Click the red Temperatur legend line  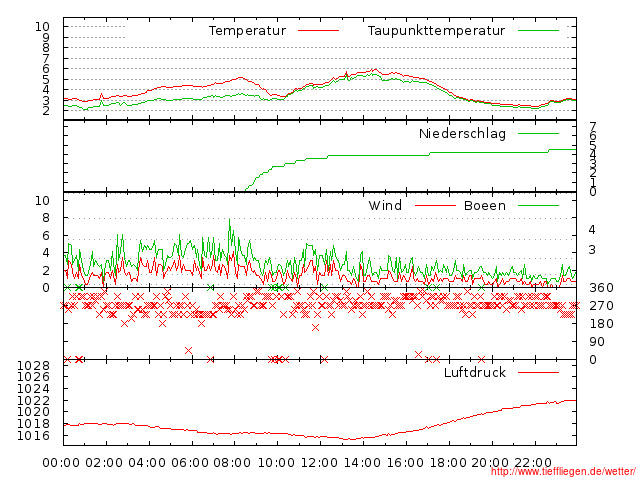(318, 31)
